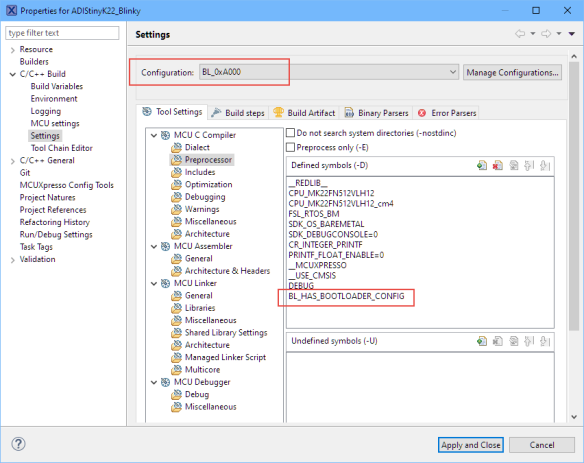Select Architecture & Headers item
The height and width of the screenshot is (463, 584).
pyautogui.click(x=227, y=271)
